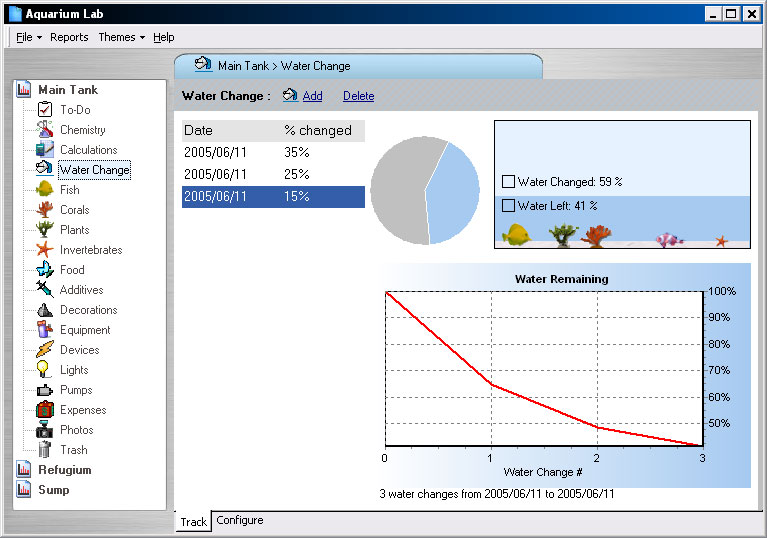Select the Fish icon in the tree
This screenshot has height=538, width=767.
pos(44,190)
